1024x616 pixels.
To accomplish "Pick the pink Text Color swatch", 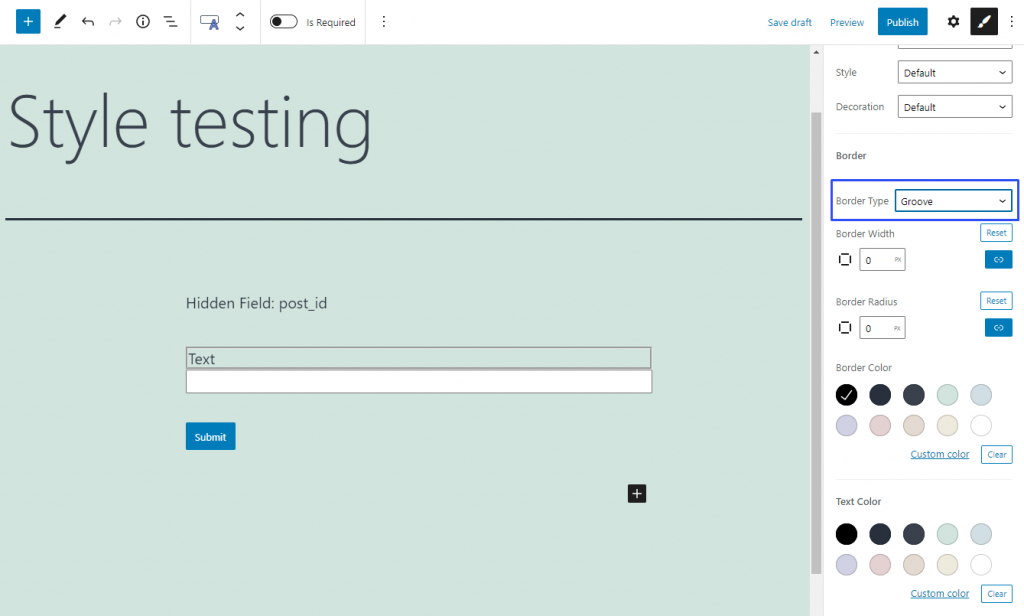I will (x=880, y=564).
